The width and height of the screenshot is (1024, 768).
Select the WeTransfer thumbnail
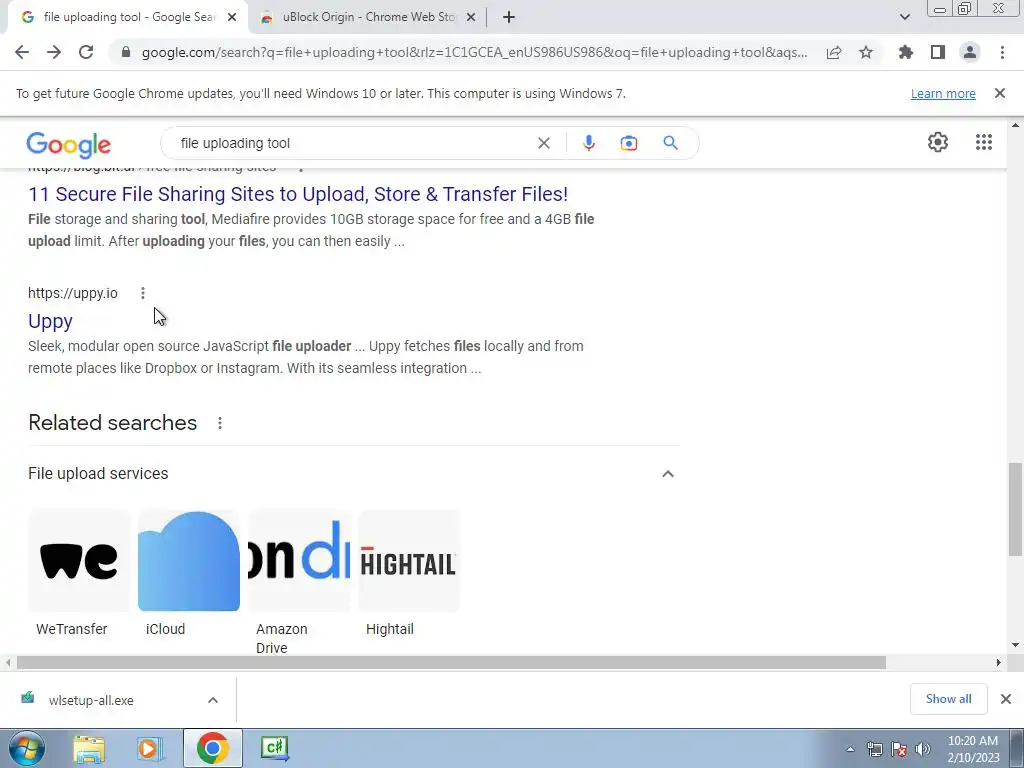click(x=78, y=560)
